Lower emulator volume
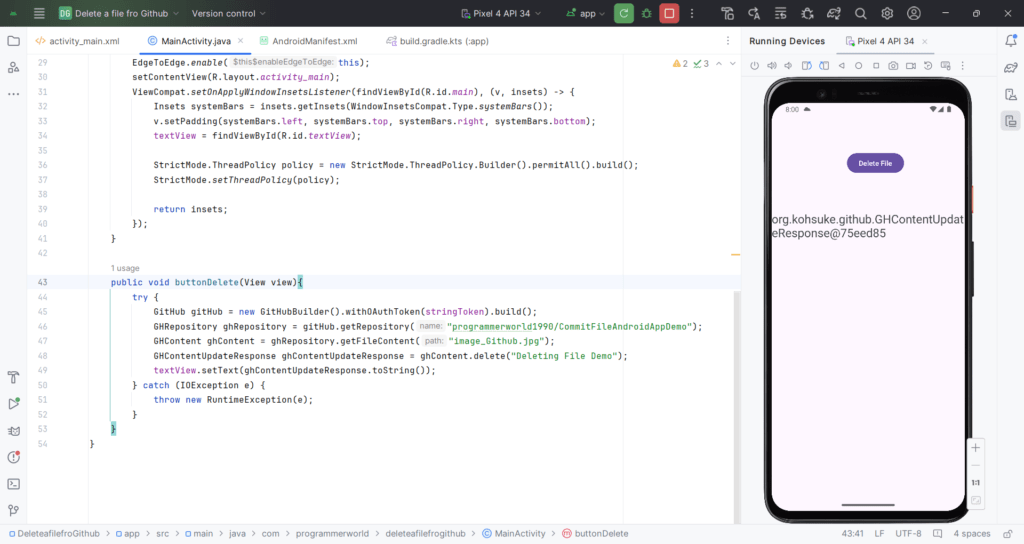 pos(789,65)
